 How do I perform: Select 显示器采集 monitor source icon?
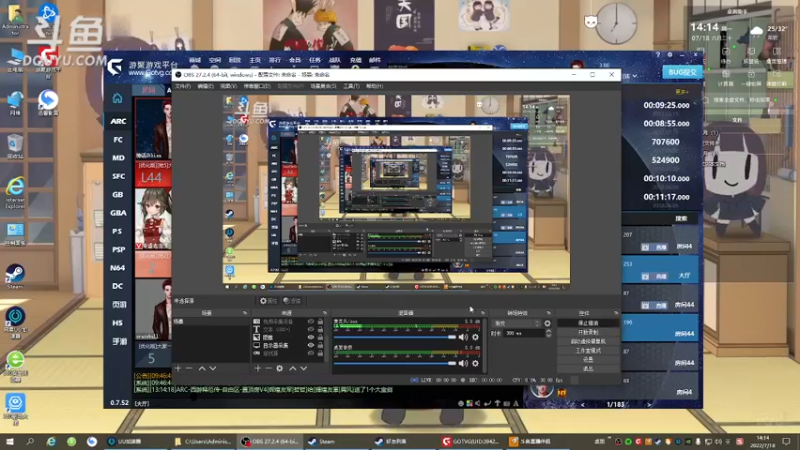pyautogui.click(x=257, y=345)
